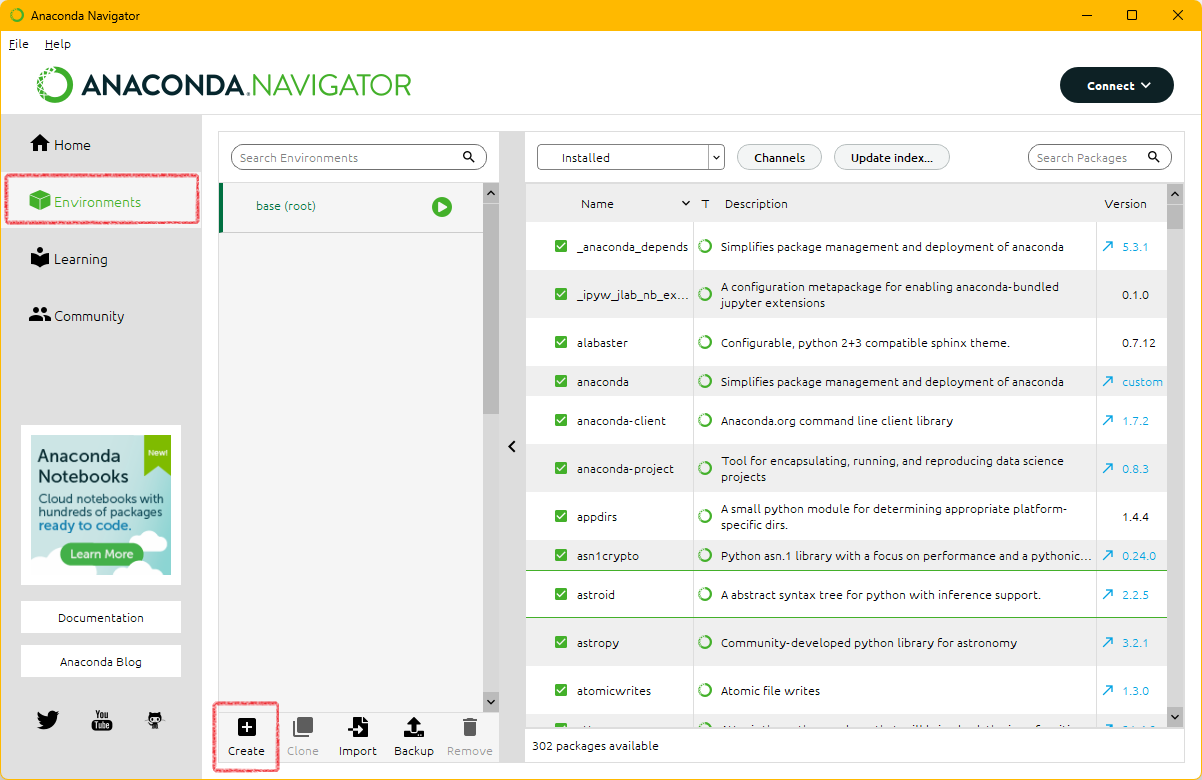The image size is (1202, 780).
Task: Go to the Home tab
Action: pyautogui.click(x=101, y=144)
